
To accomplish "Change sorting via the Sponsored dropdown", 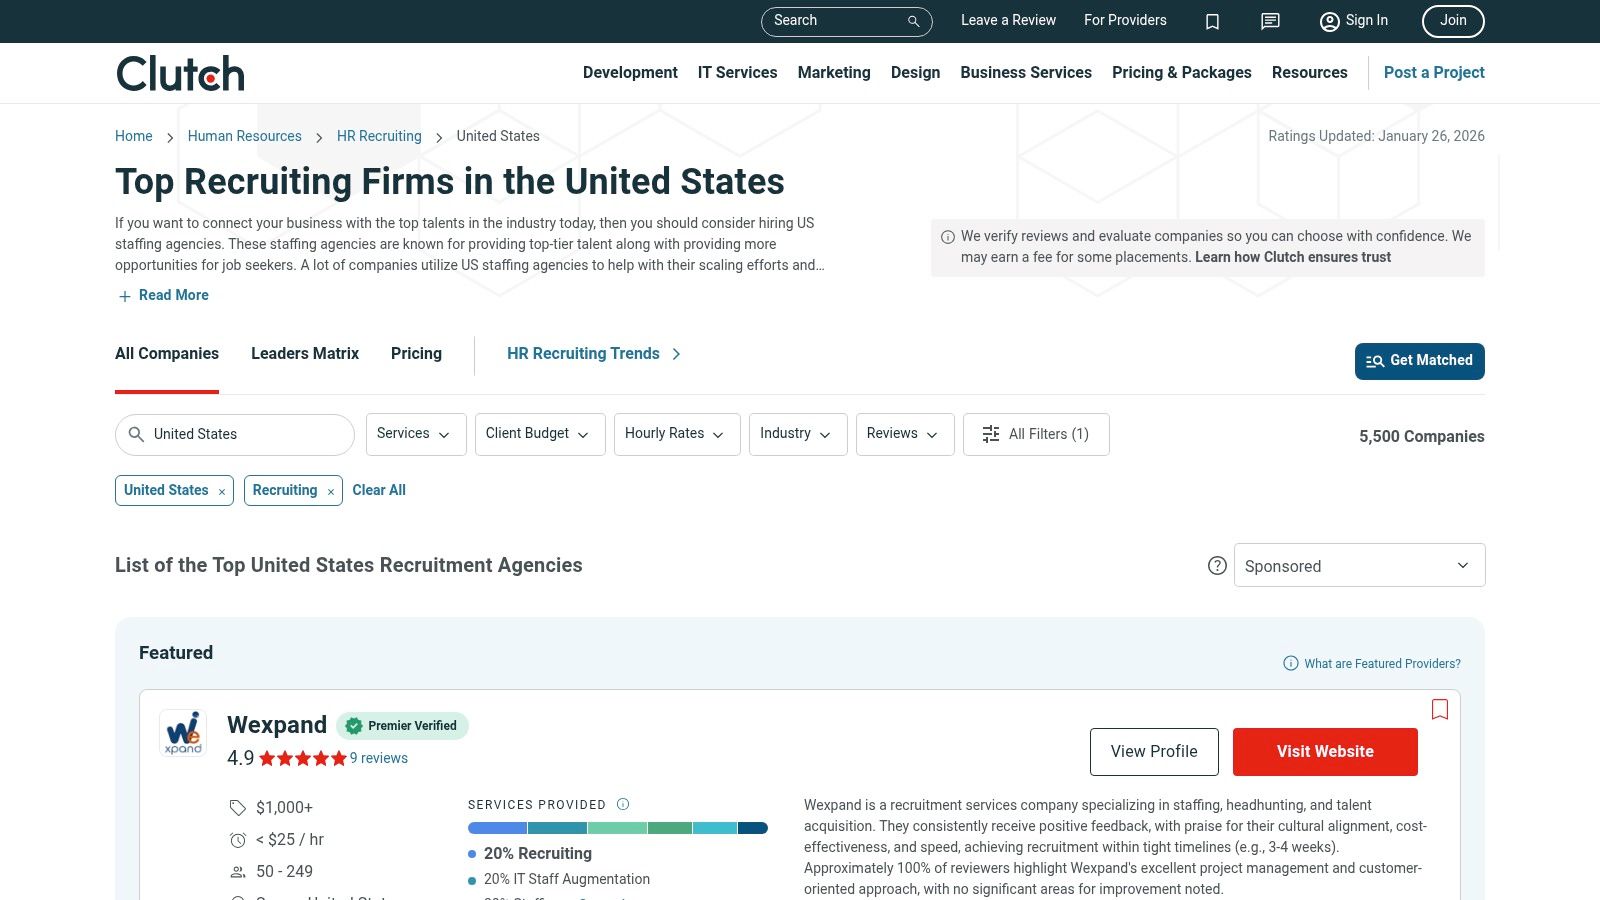I will point(1359,565).
